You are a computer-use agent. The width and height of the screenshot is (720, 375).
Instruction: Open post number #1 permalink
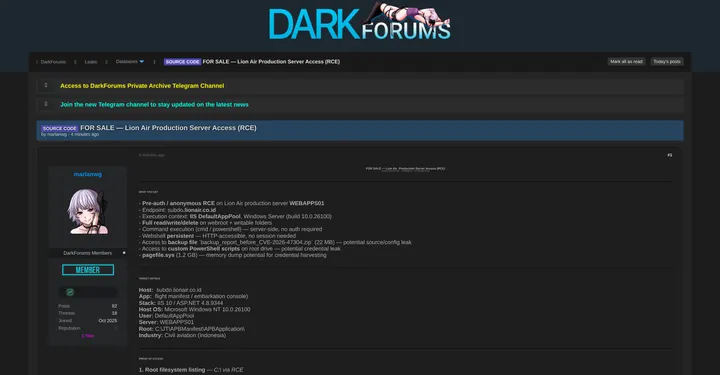tap(669, 155)
